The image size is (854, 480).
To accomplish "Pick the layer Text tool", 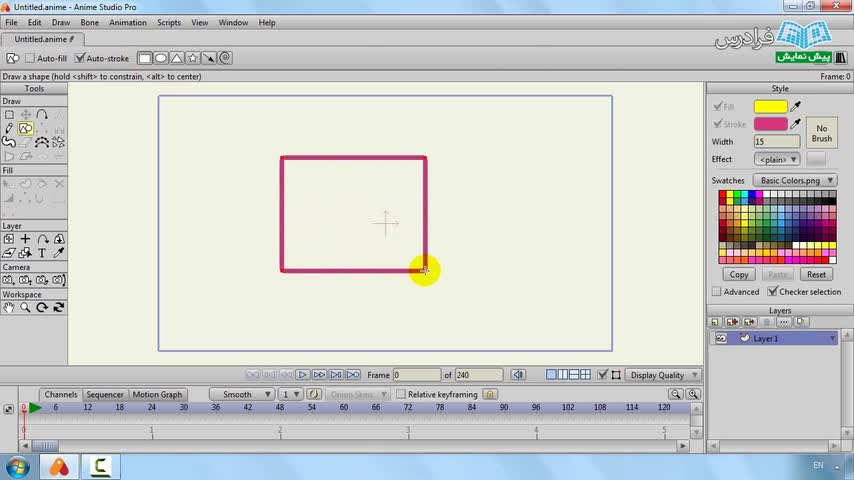I will (42, 253).
